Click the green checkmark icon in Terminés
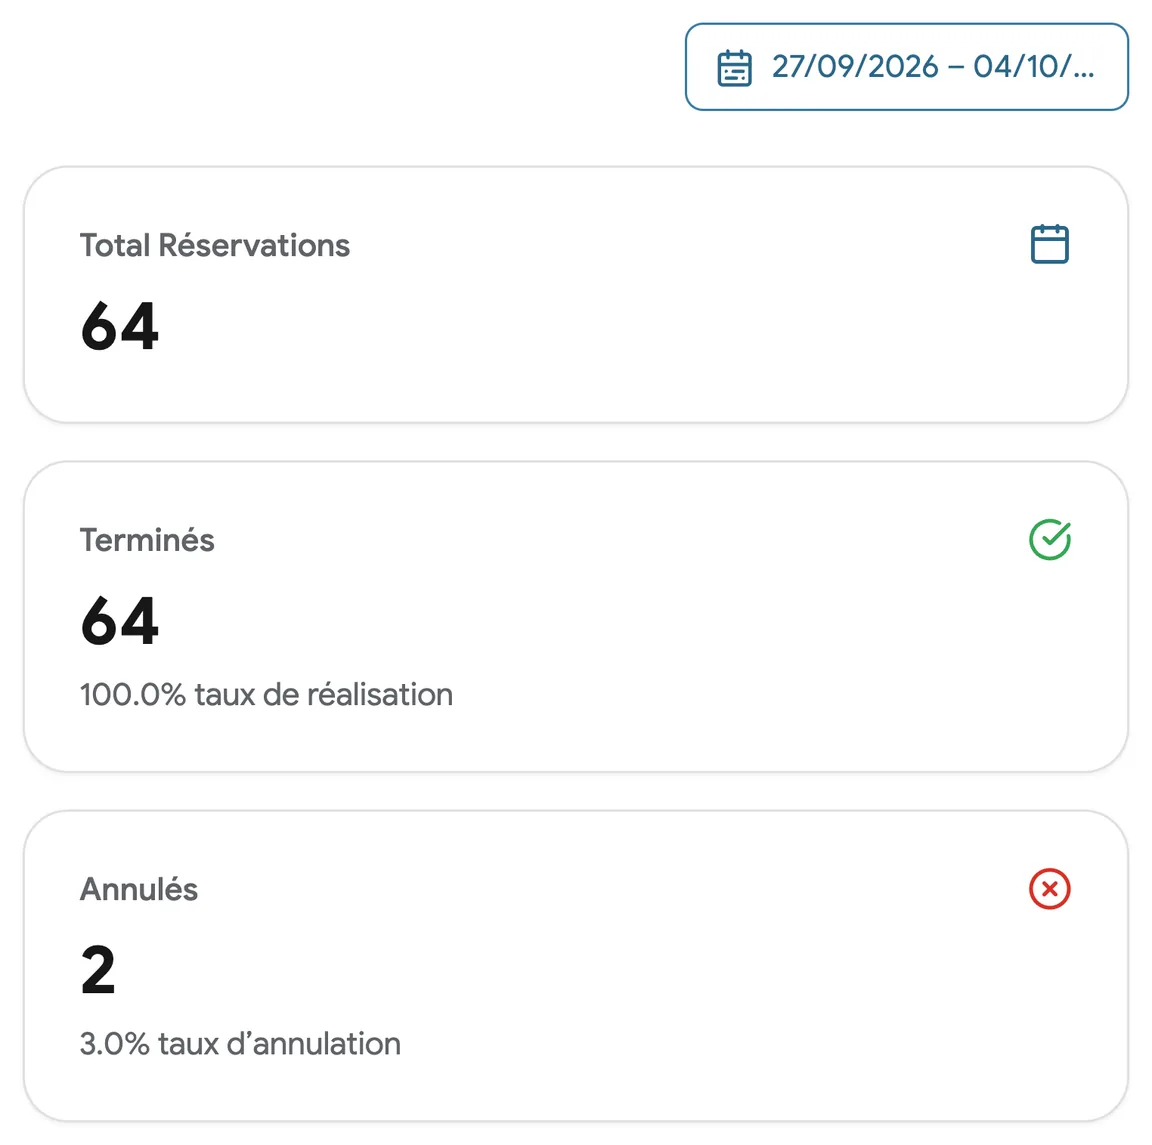 click(x=1050, y=539)
